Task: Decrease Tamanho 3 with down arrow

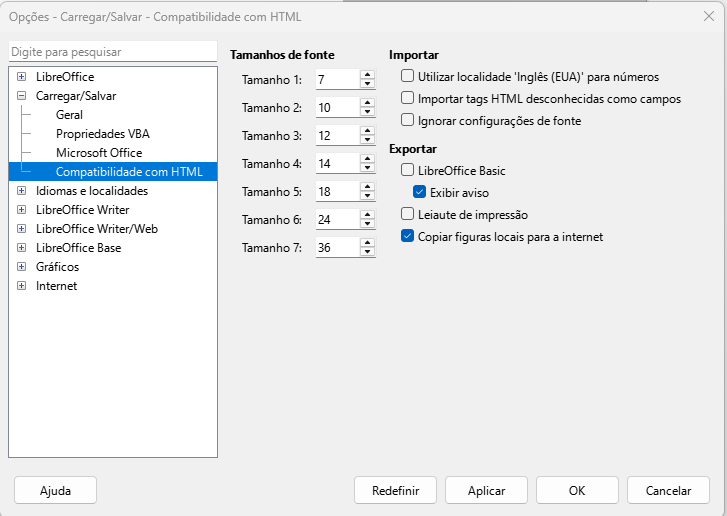Action: click(367, 140)
